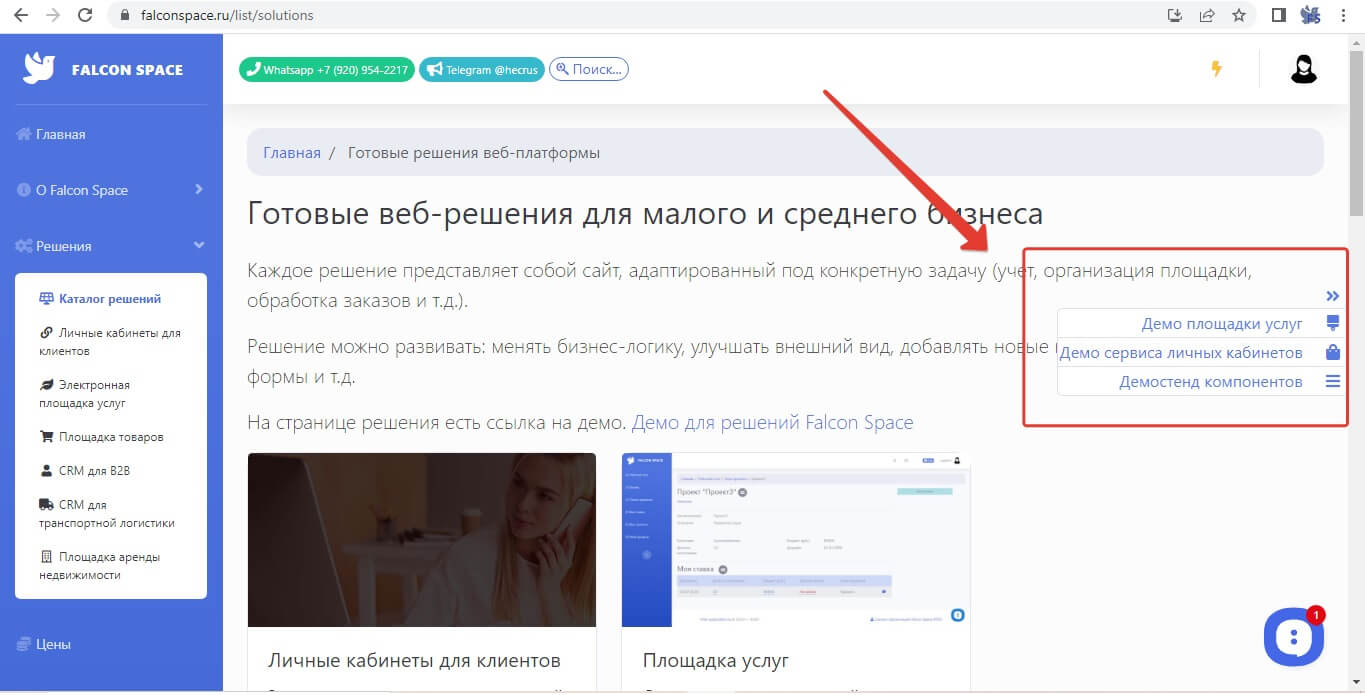Viewport: 1365px width, 695px height.
Task: Open the user profile avatar icon
Action: (x=1303, y=69)
